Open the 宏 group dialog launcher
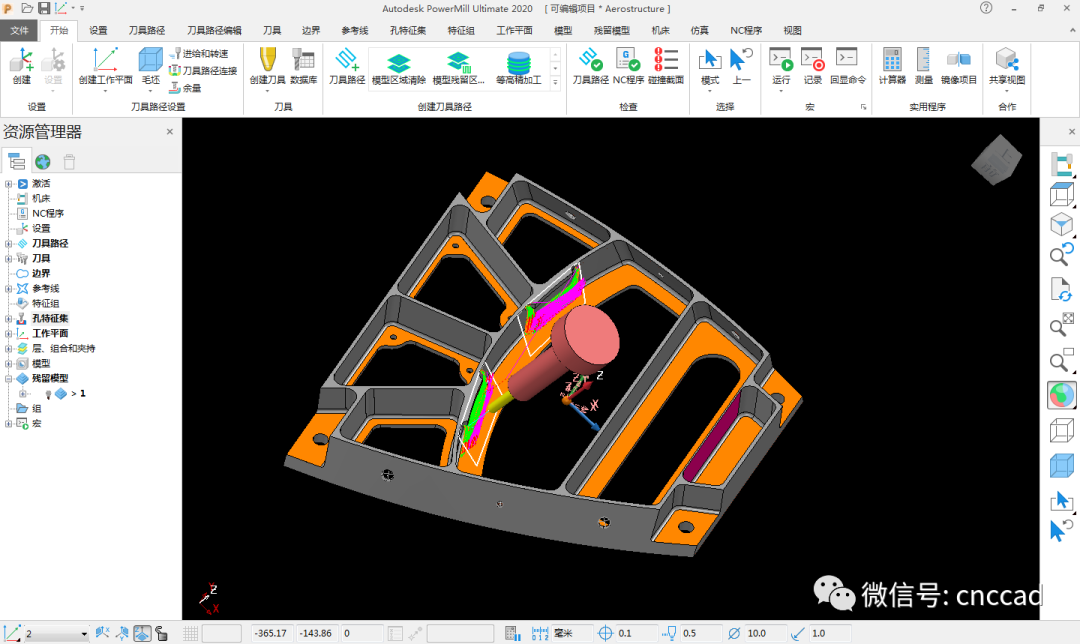1080x644 pixels. click(x=863, y=107)
